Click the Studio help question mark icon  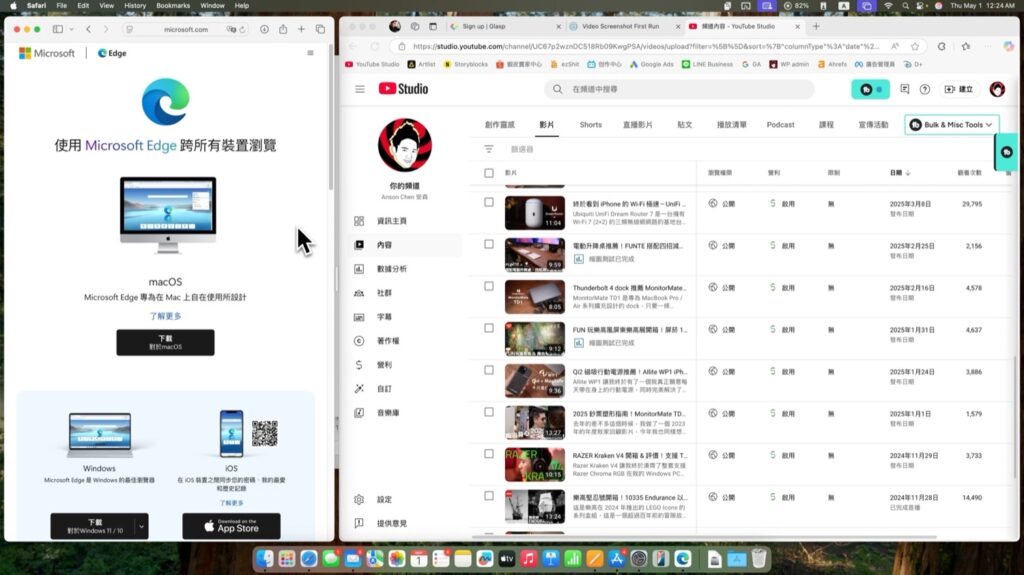(x=925, y=89)
